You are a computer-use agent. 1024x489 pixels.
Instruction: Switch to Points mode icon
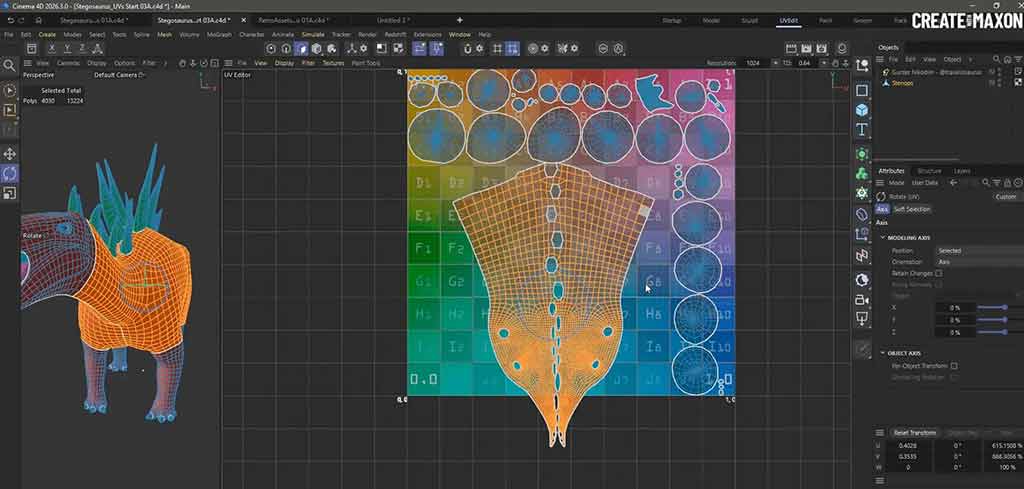pos(272,48)
